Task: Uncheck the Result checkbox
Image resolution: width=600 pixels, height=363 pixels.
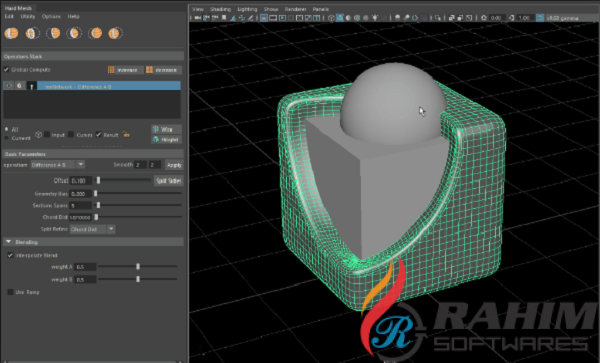Action: (98, 134)
